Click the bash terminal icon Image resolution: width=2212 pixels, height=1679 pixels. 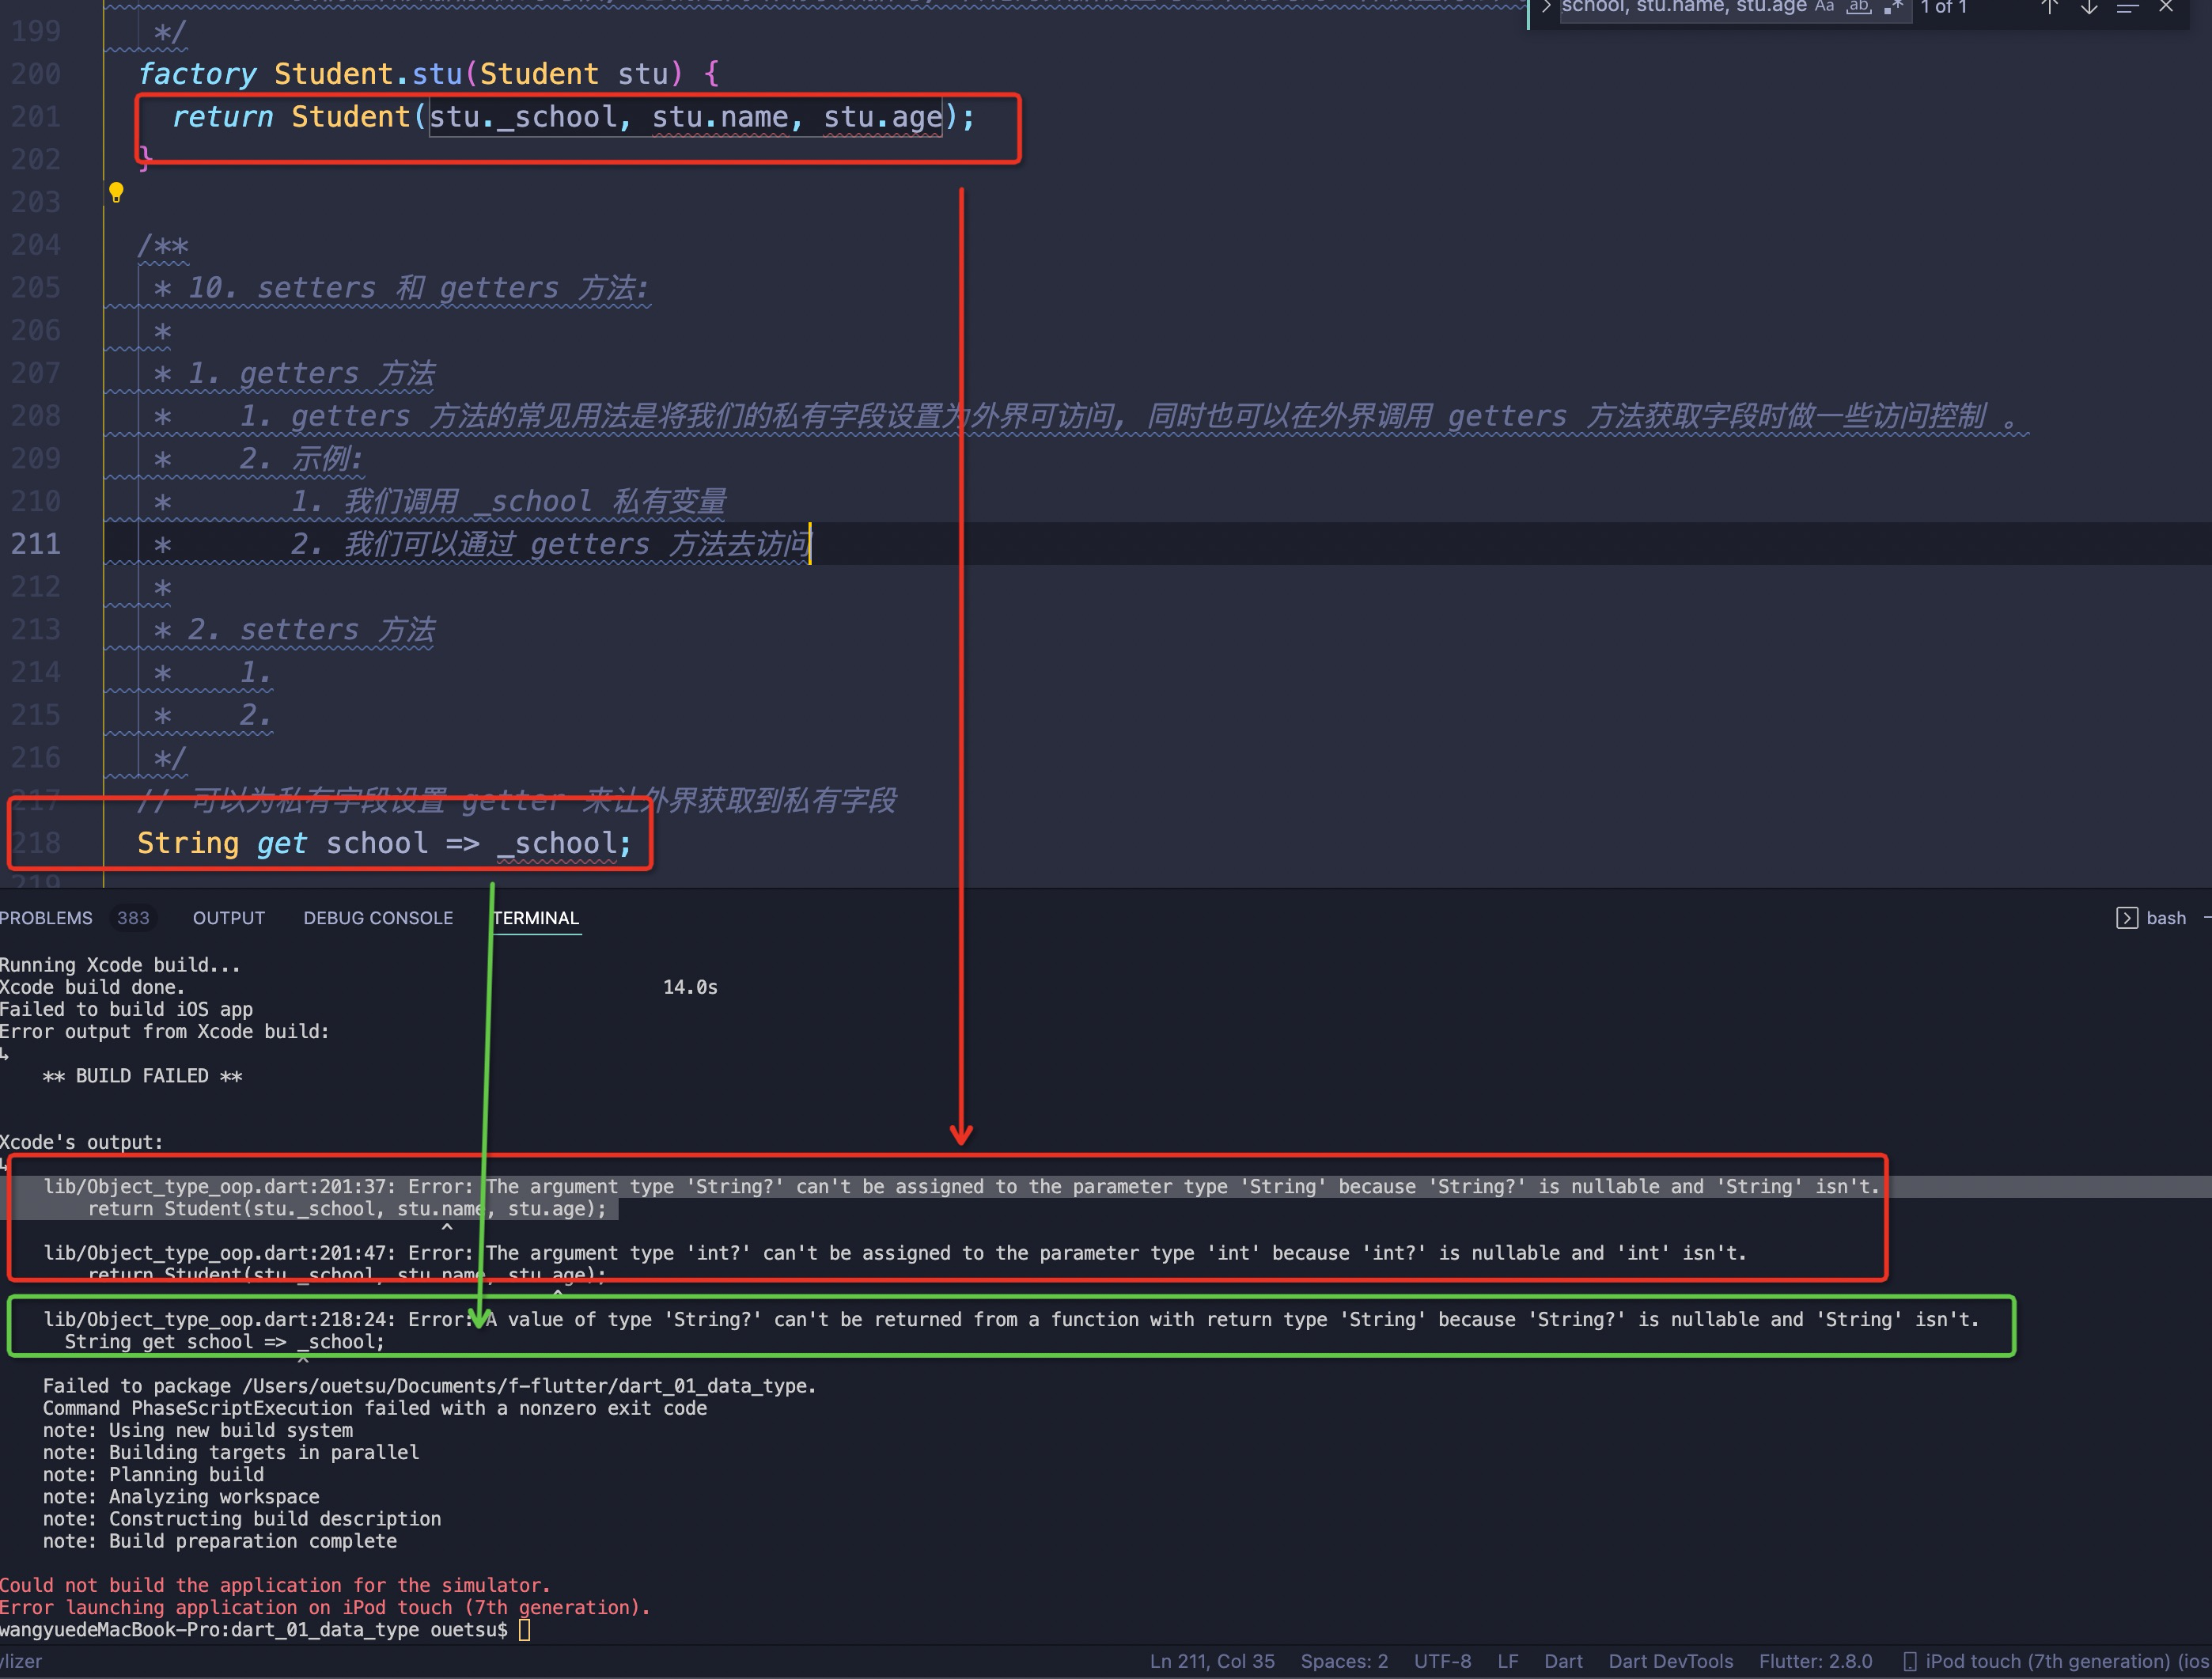pyautogui.click(x=2127, y=918)
